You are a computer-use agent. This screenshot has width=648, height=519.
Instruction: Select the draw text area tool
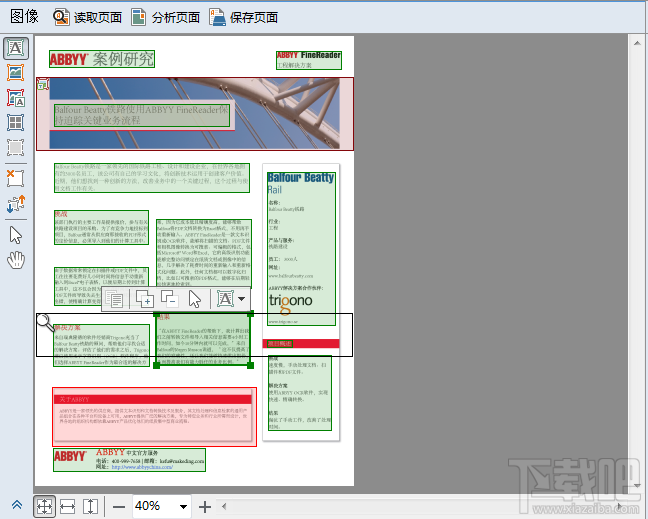click(x=16, y=48)
